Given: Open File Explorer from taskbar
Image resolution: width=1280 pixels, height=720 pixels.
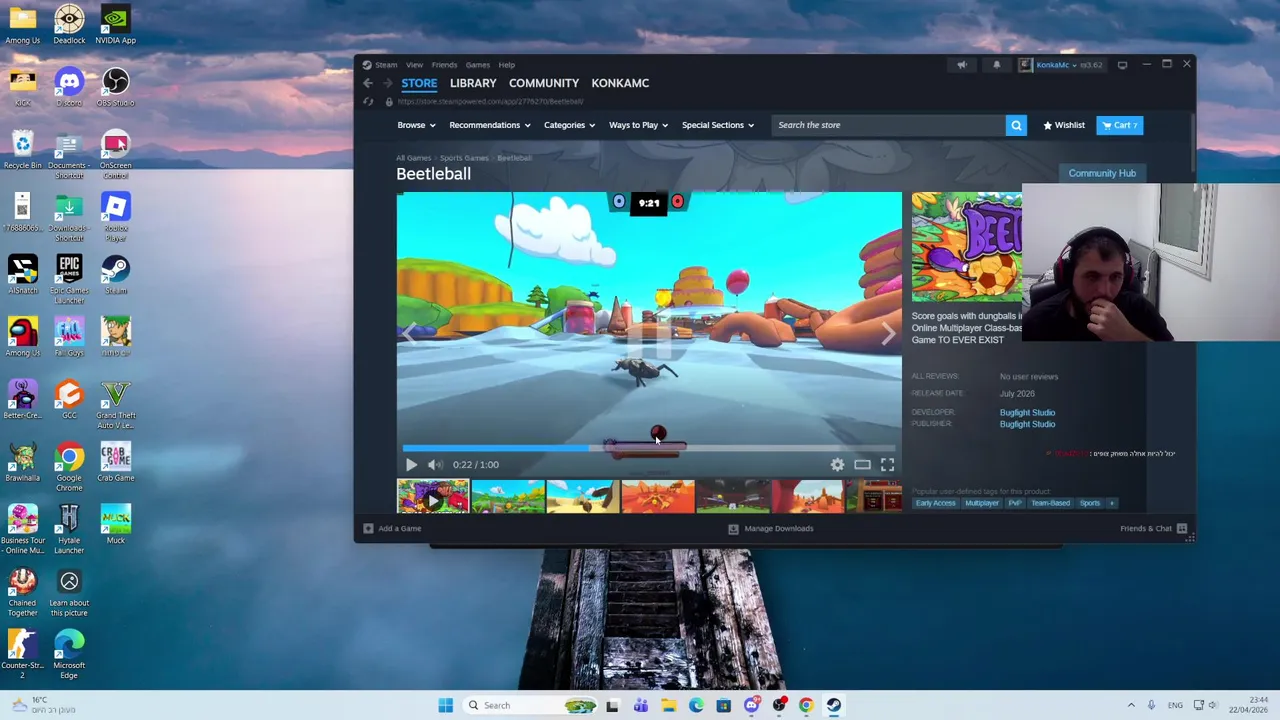Looking at the screenshot, I should click(x=668, y=705).
